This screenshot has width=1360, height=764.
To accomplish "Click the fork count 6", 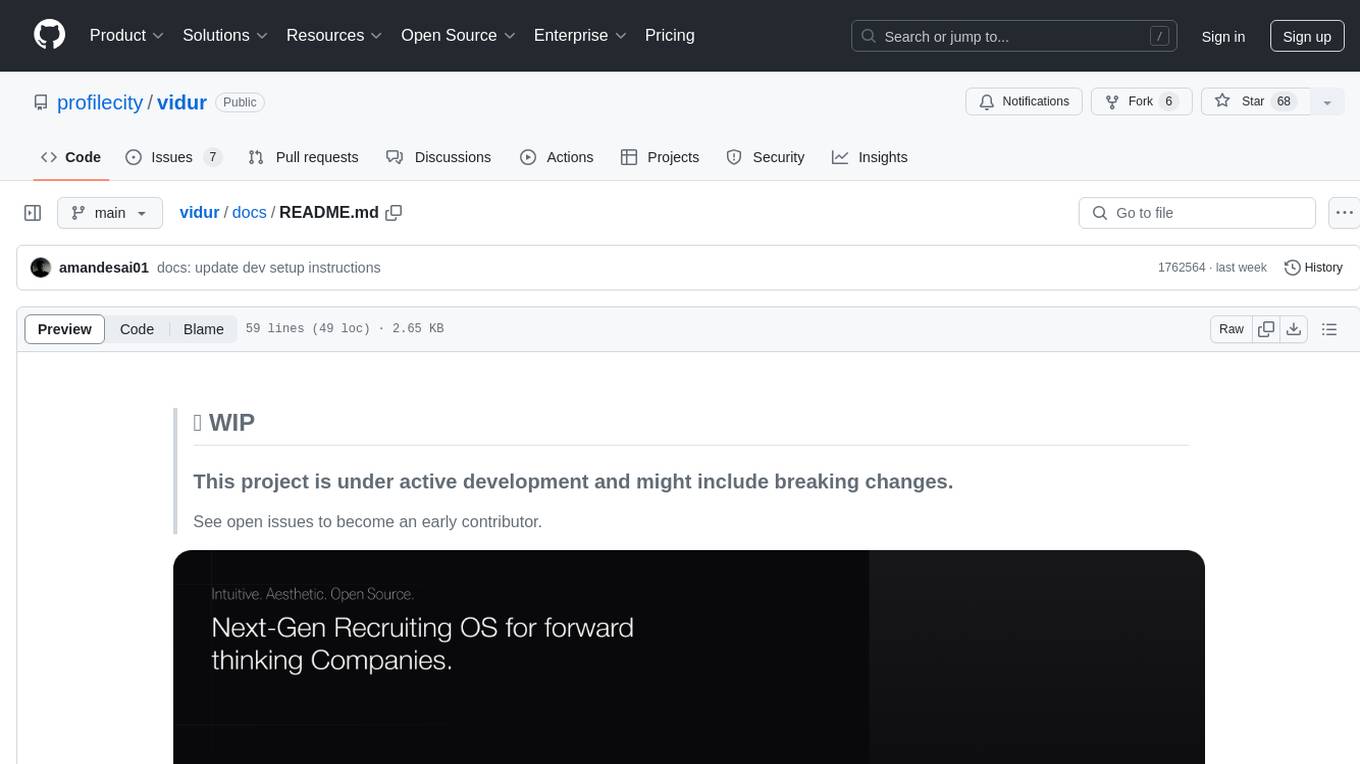I will coord(1169,102).
